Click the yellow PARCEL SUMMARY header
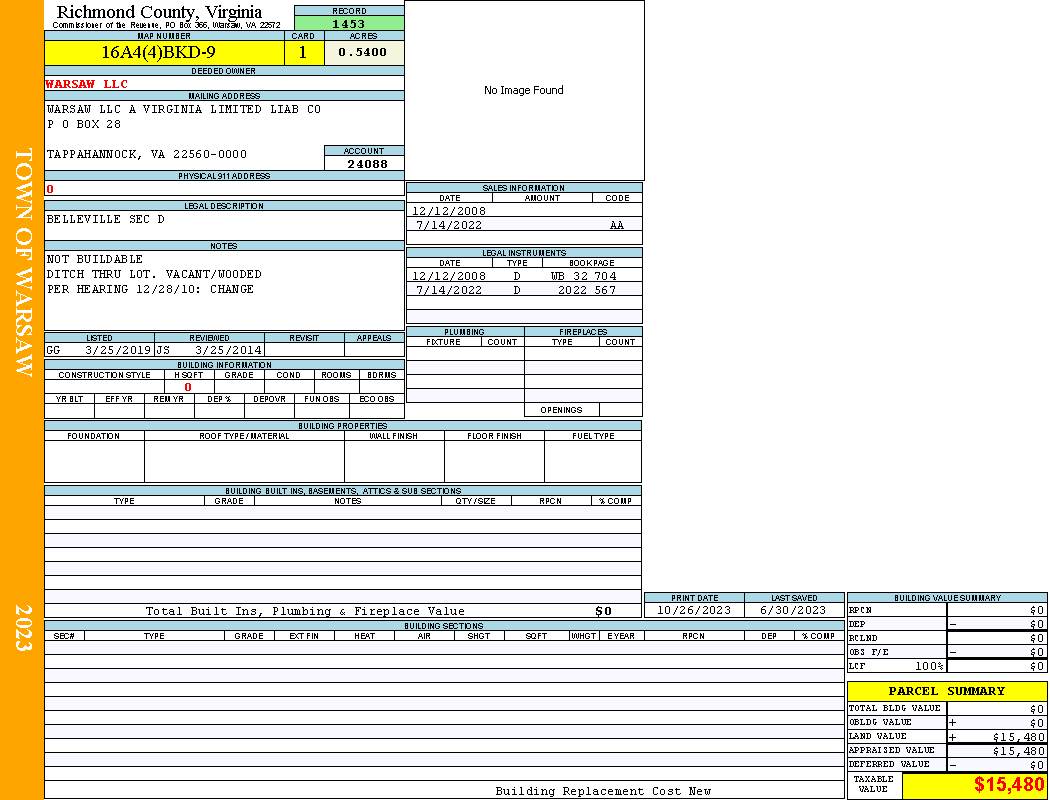Screen dimensions: 1050x800 [946, 691]
